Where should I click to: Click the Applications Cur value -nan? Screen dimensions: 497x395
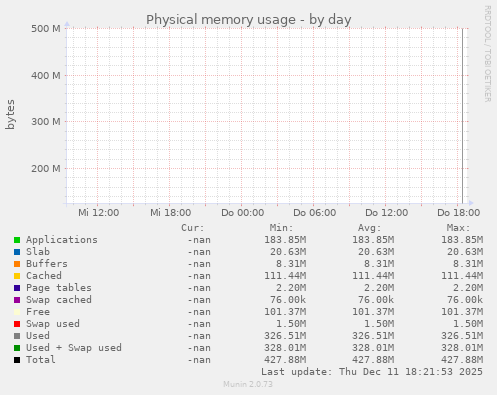tap(199, 240)
